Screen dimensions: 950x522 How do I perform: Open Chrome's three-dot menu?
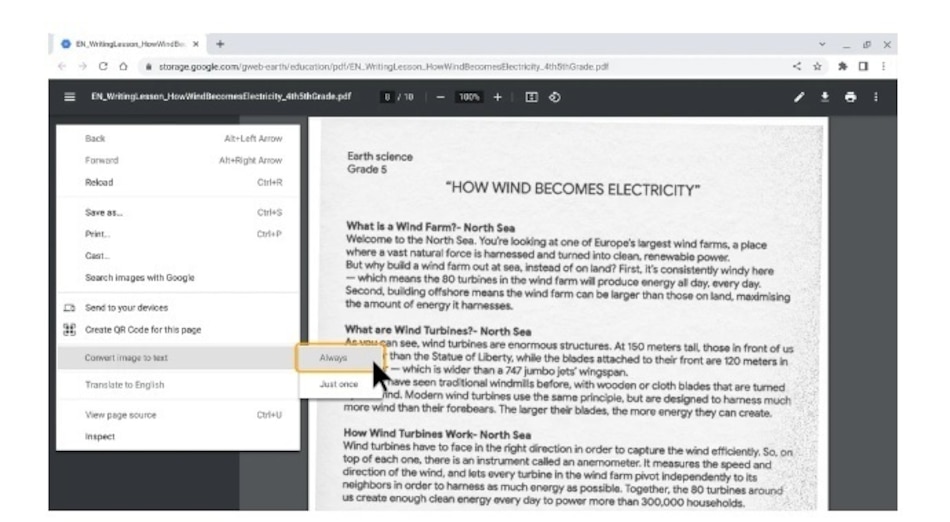pyautogui.click(x=883, y=66)
